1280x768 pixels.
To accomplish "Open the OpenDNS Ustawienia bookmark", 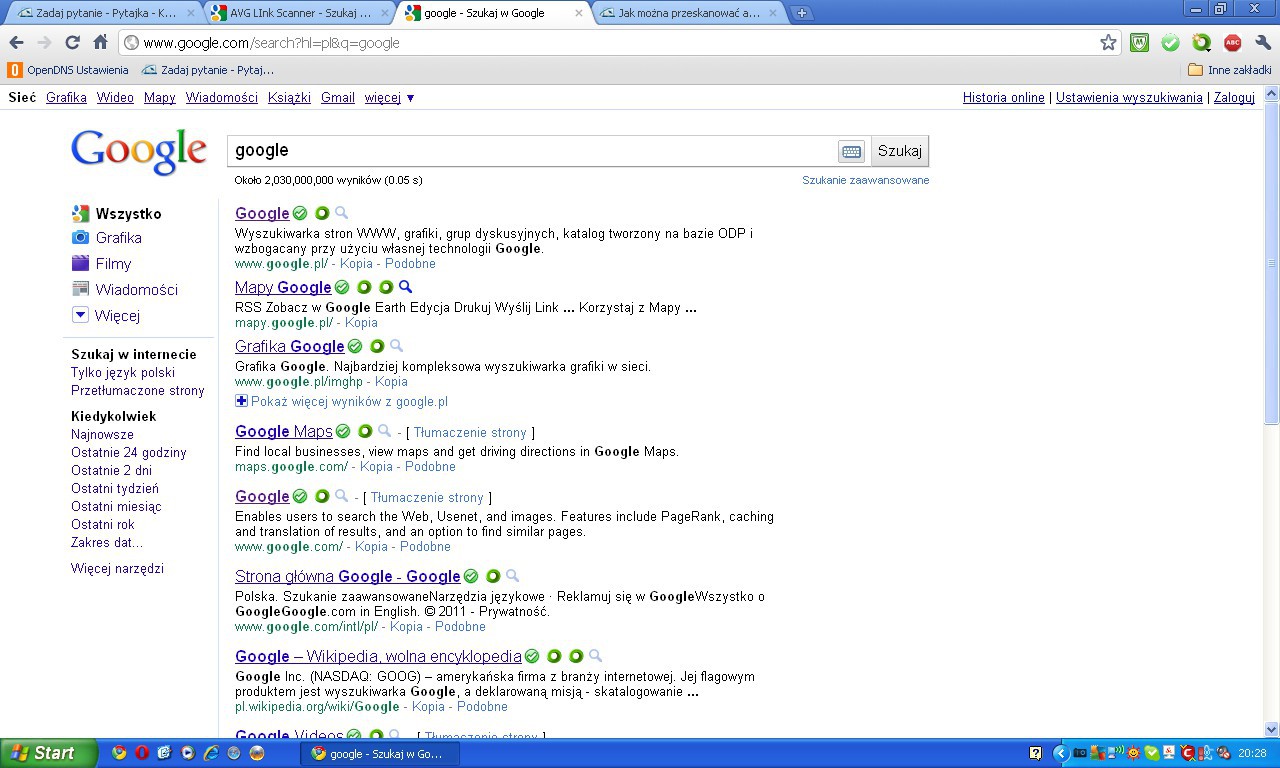I will click(x=68, y=70).
